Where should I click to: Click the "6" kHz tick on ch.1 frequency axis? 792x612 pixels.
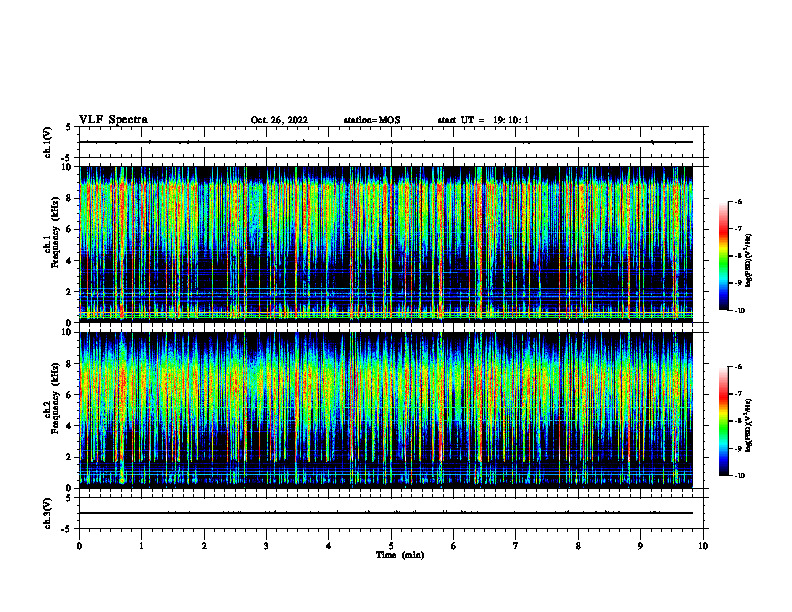[70, 230]
